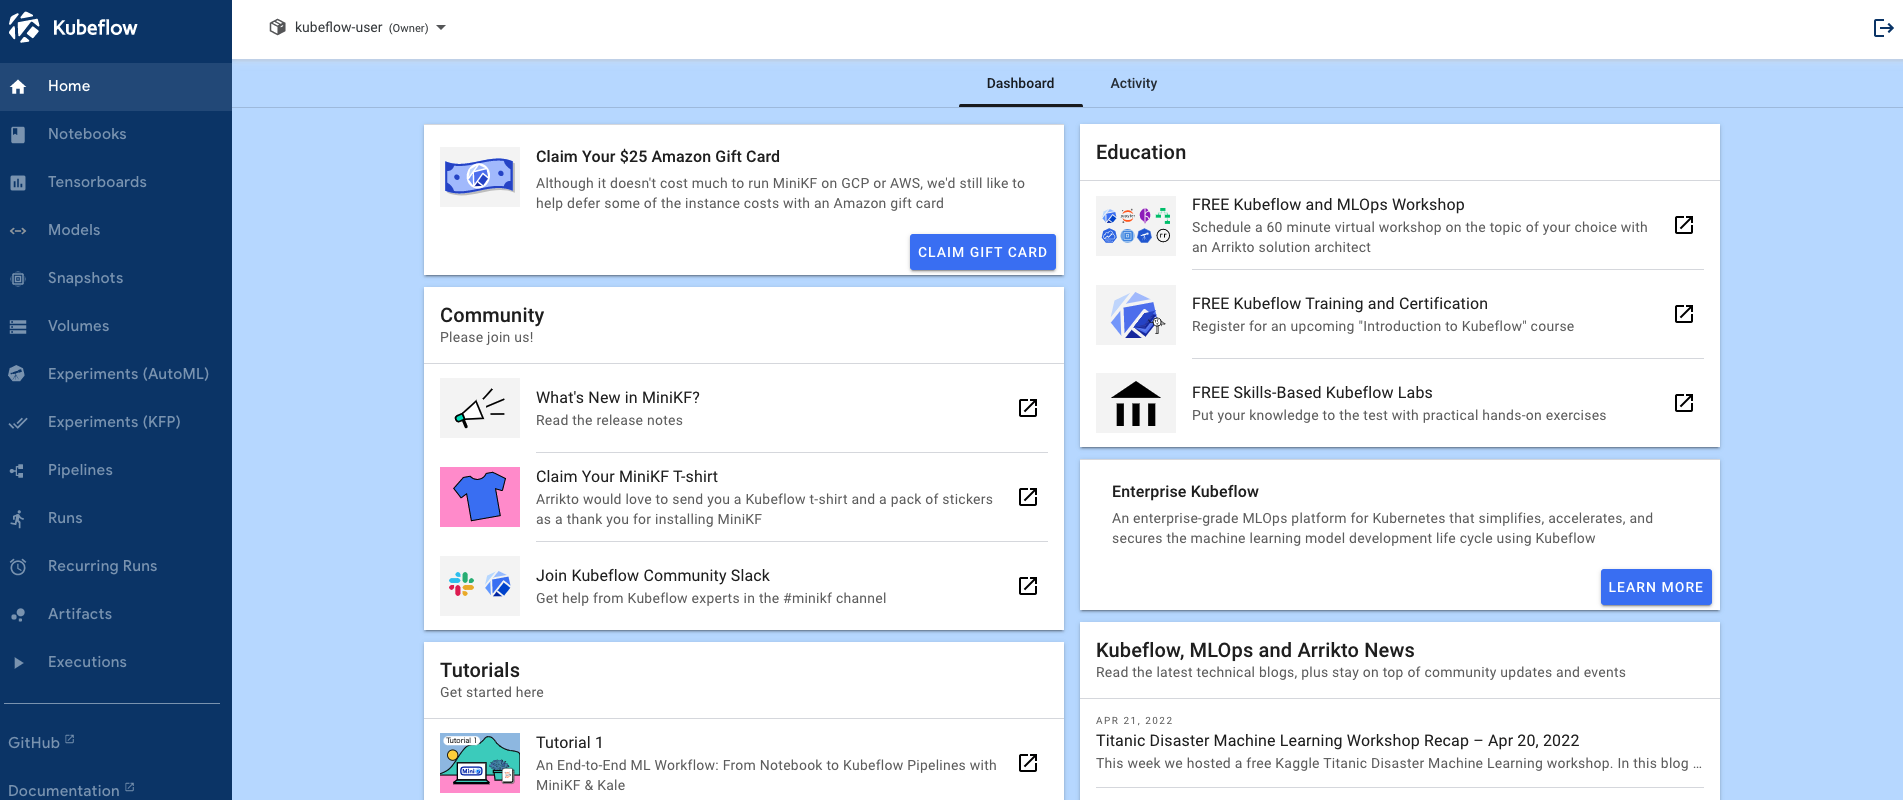Open external link icon for FREE Kubeflow and MLOps Workshop

pyautogui.click(x=1683, y=225)
